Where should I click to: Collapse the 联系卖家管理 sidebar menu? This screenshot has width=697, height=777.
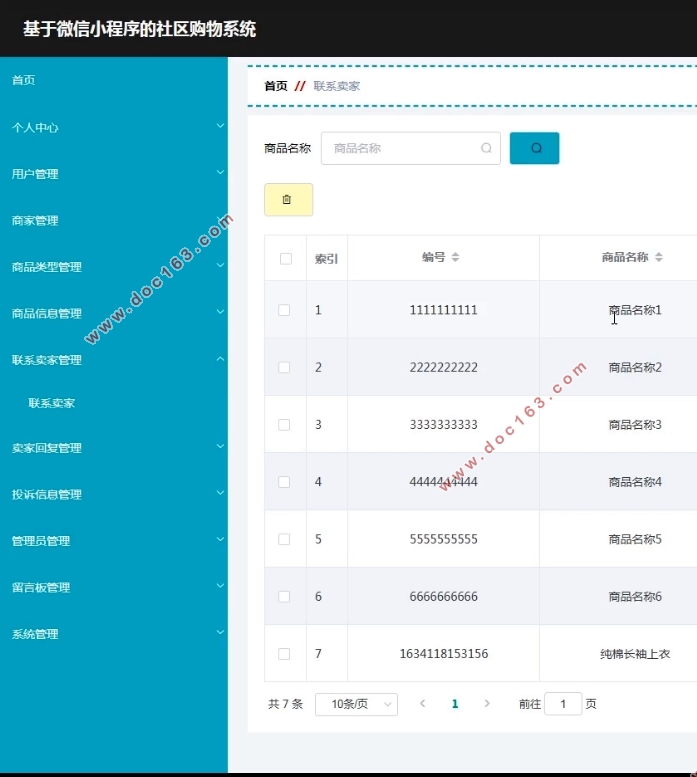click(114, 360)
